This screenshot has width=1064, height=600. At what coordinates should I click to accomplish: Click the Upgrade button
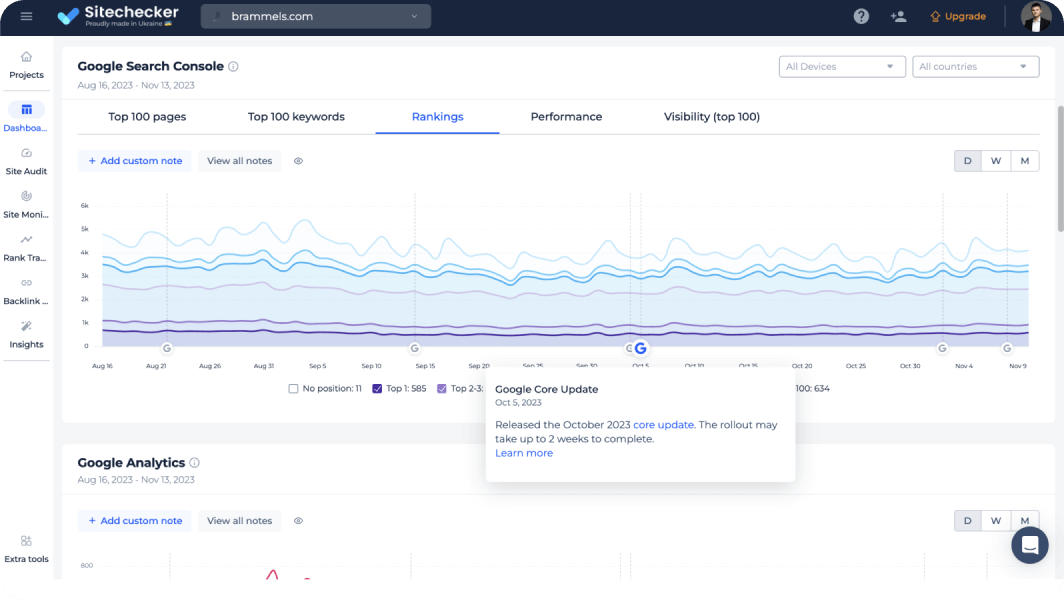[x=957, y=16]
